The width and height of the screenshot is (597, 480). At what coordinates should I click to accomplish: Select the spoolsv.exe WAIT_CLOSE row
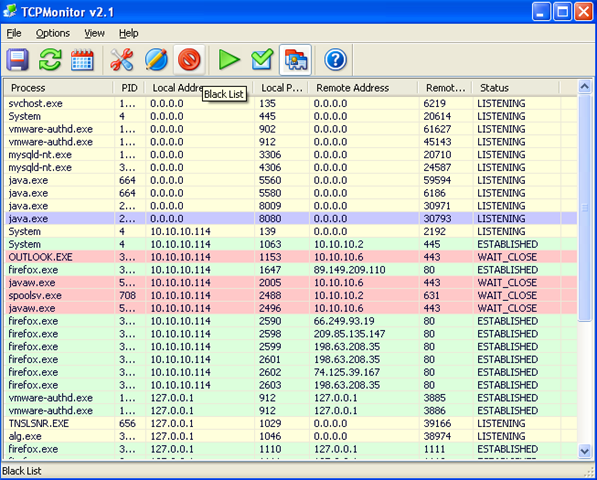pos(291,295)
